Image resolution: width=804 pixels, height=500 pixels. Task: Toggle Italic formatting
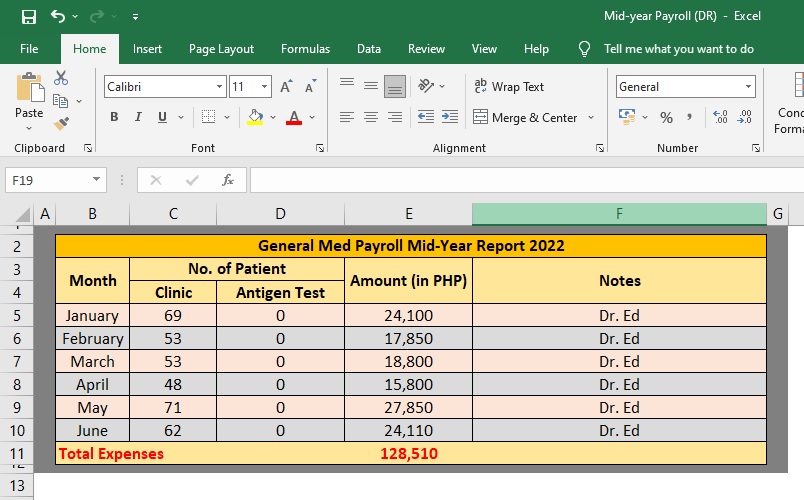pos(138,117)
